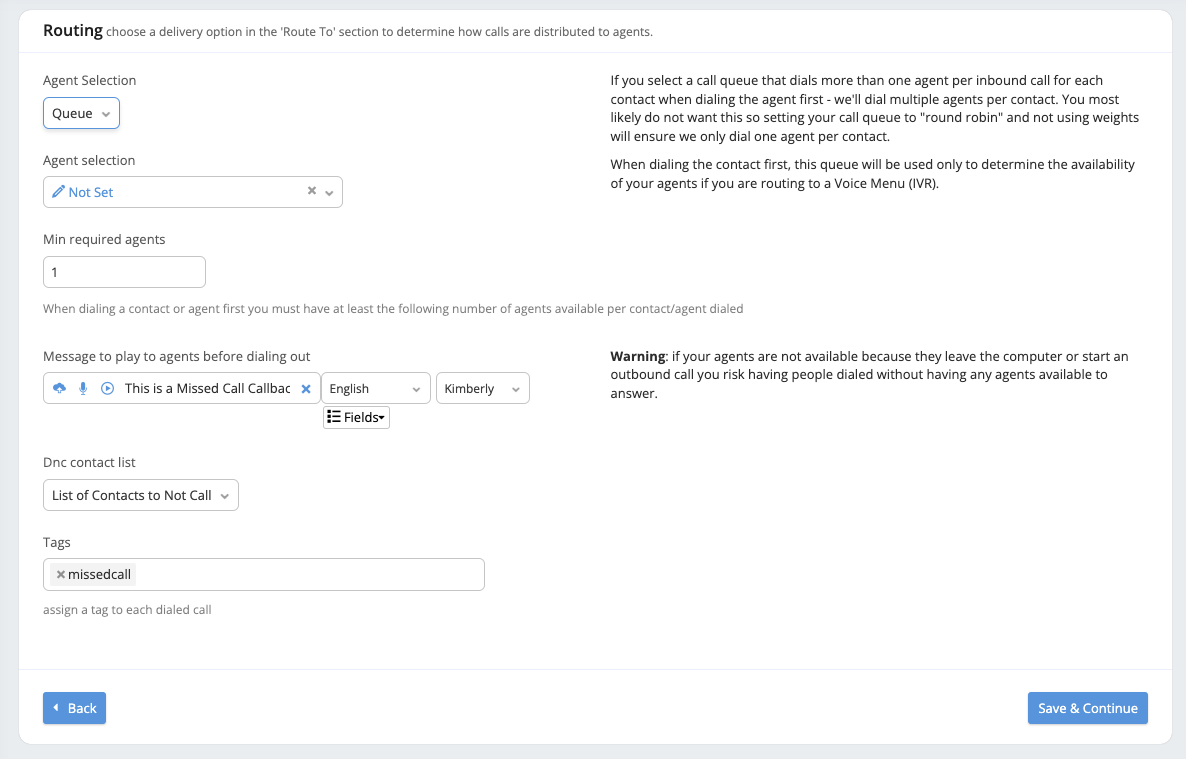1186x759 pixels.
Task: Click the 'Warning' text
Action: coord(638,356)
